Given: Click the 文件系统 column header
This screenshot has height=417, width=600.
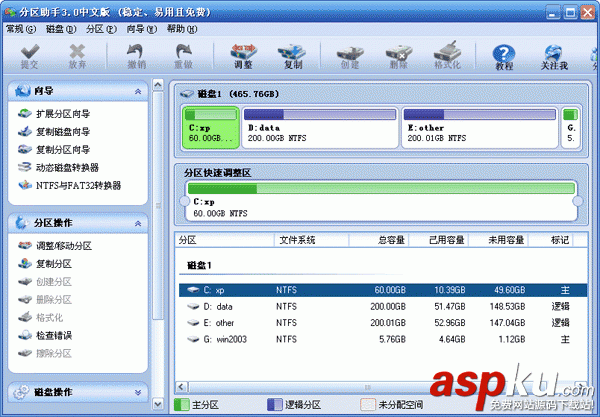Looking at the screenshot, I should [x=311, y=240].
